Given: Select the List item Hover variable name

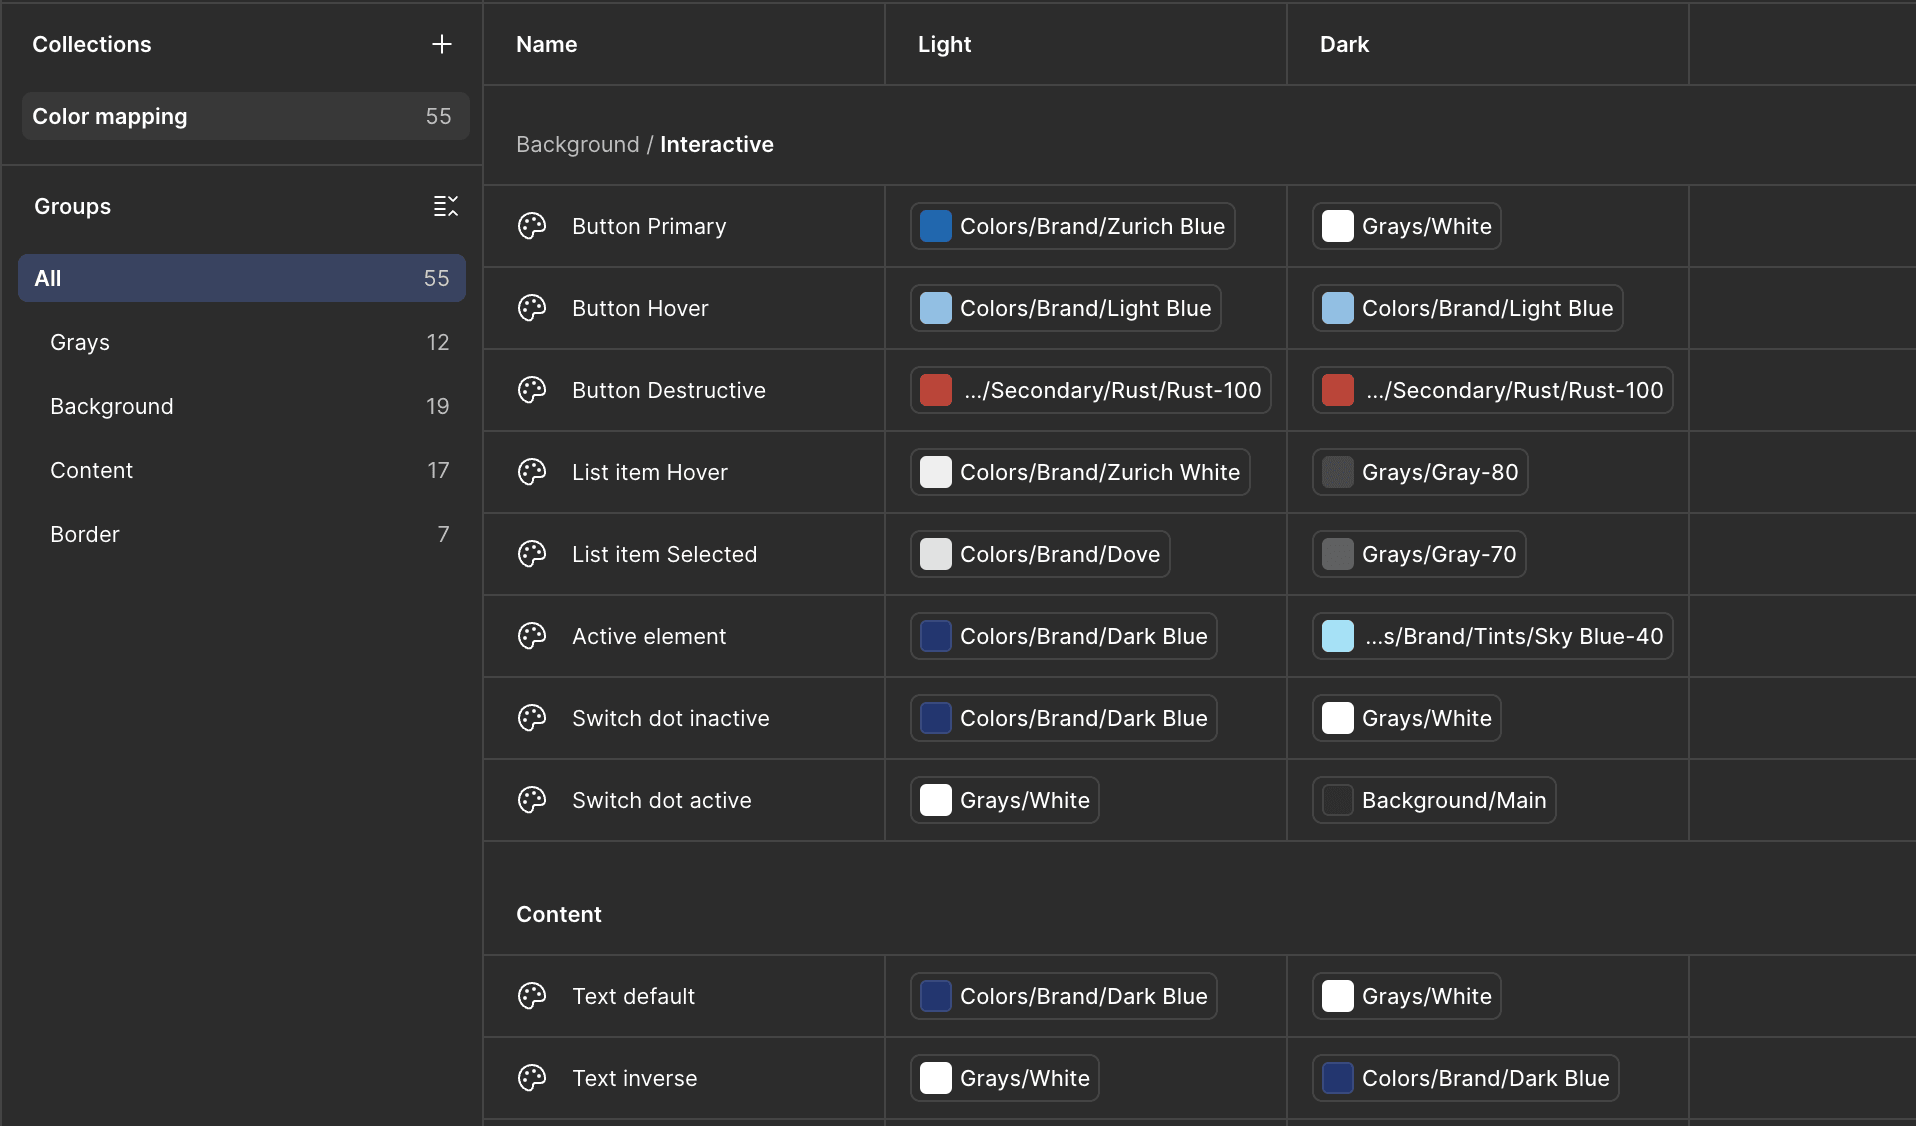Looking at the screenshot, I should [x=650, y=472].
